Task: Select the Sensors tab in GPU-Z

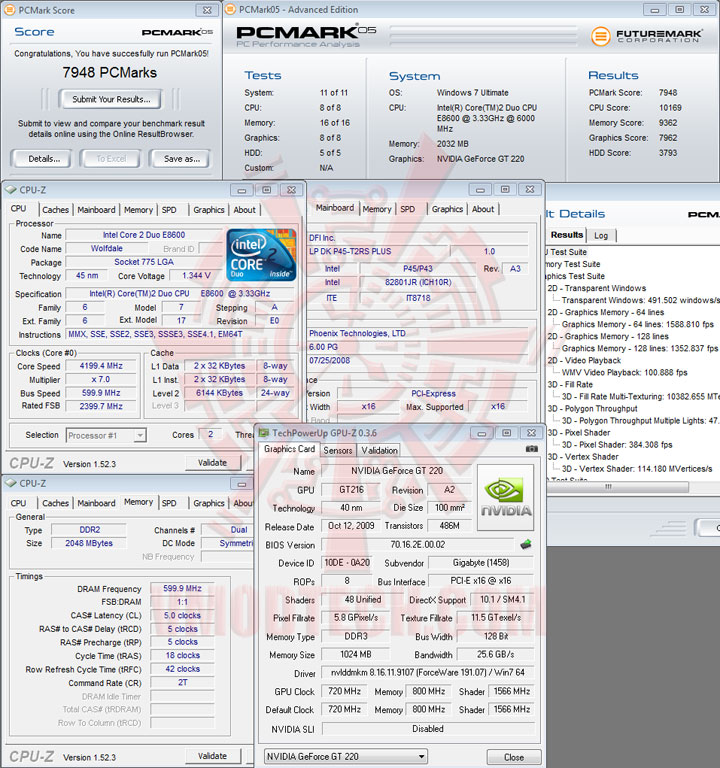Action: pyautogui.click(x=338, y=450)
